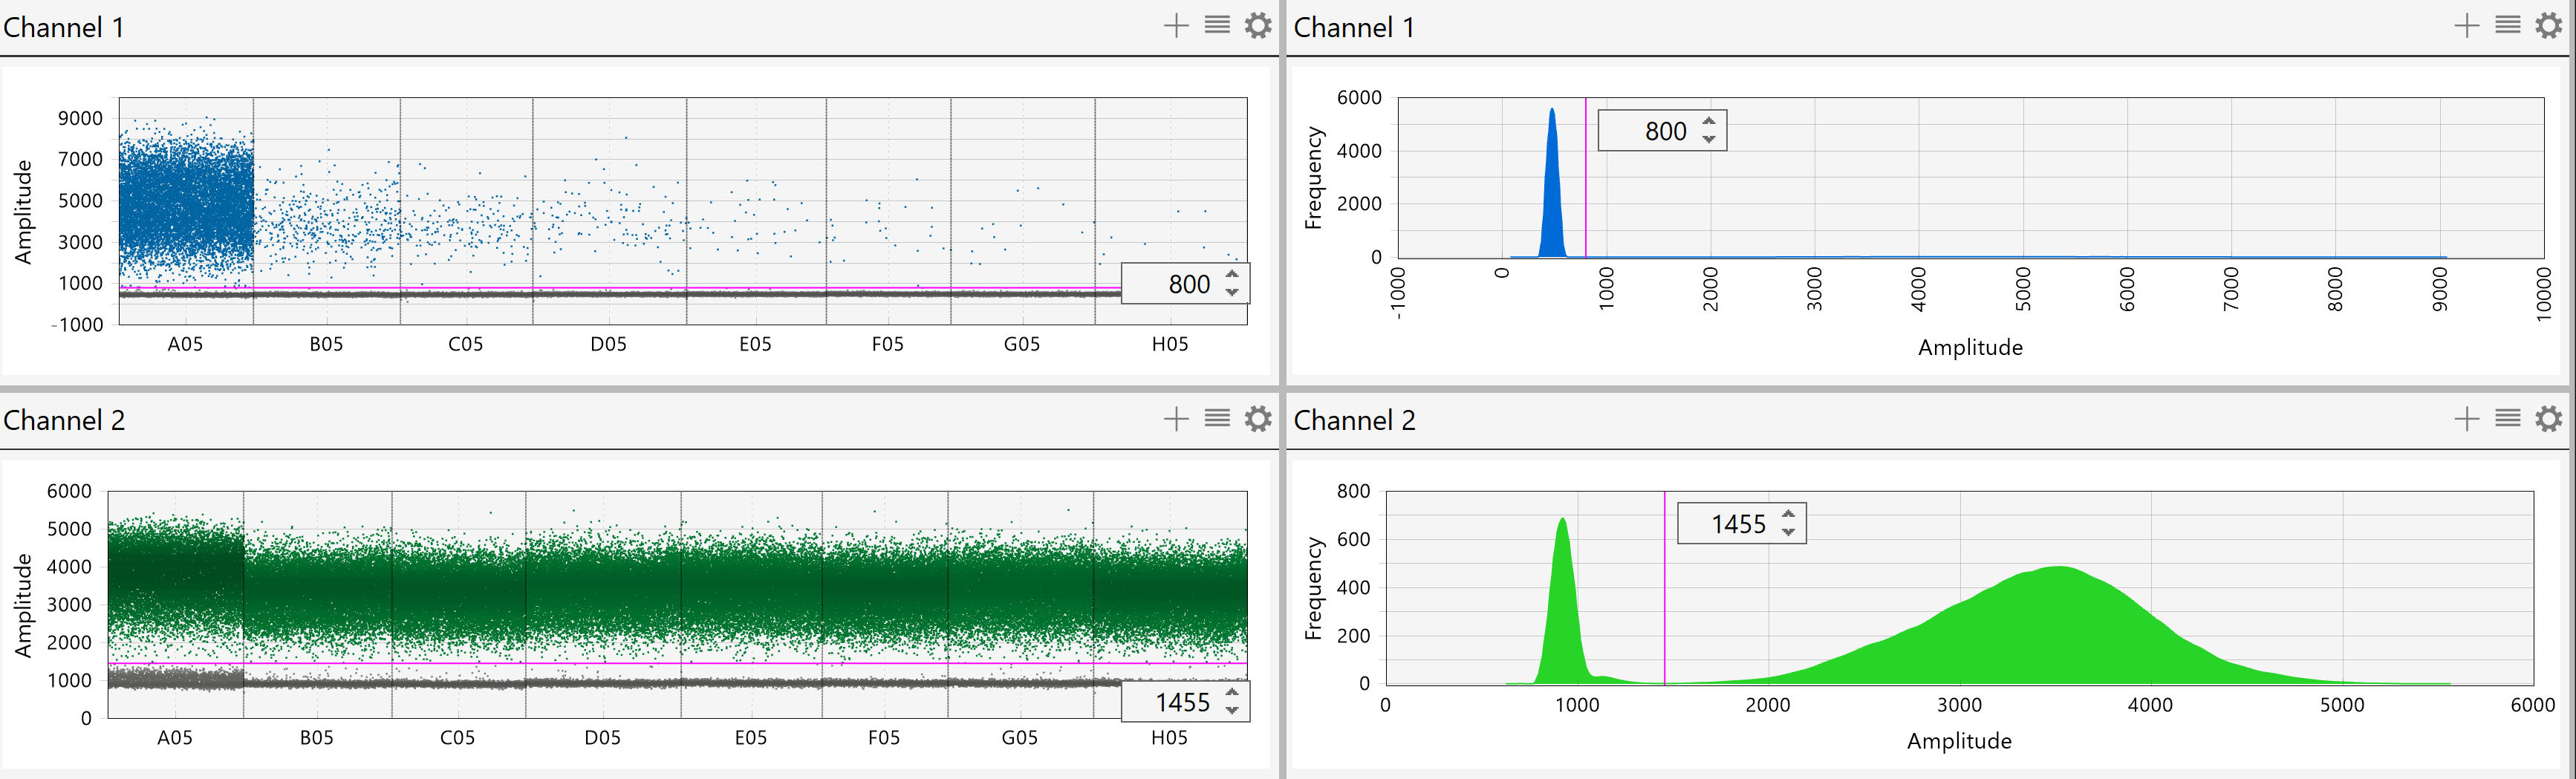Decrease the 800 threshold in Channel 1 histogram
Image resolution: width=2576 pixels, height=779 pixels.
pos(1709,139)
